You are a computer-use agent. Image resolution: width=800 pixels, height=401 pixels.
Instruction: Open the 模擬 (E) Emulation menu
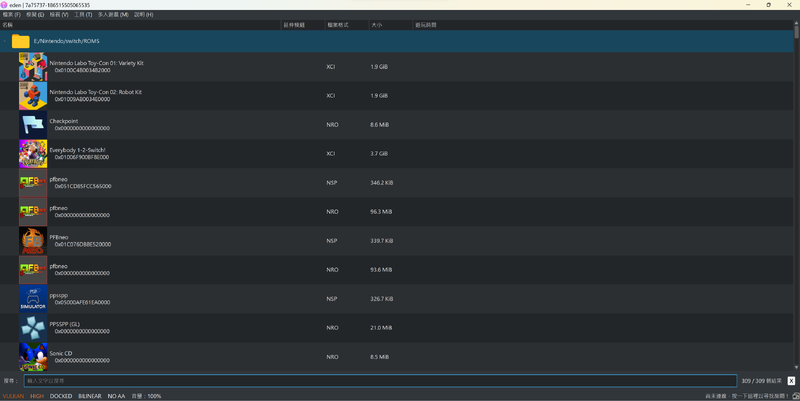35,15
